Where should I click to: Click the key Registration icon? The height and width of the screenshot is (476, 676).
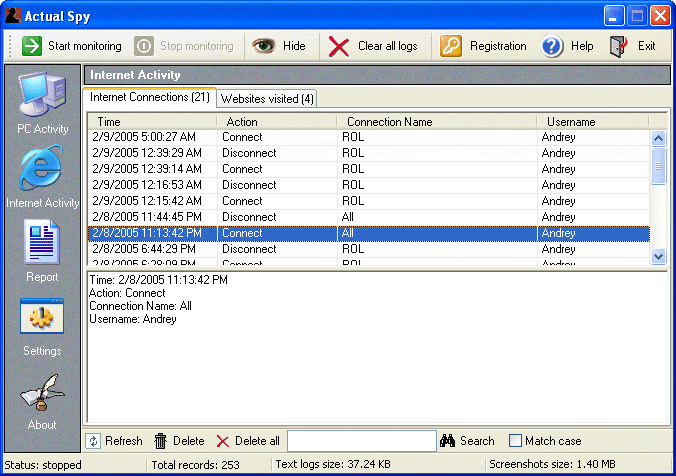click(x=451, y=46)
